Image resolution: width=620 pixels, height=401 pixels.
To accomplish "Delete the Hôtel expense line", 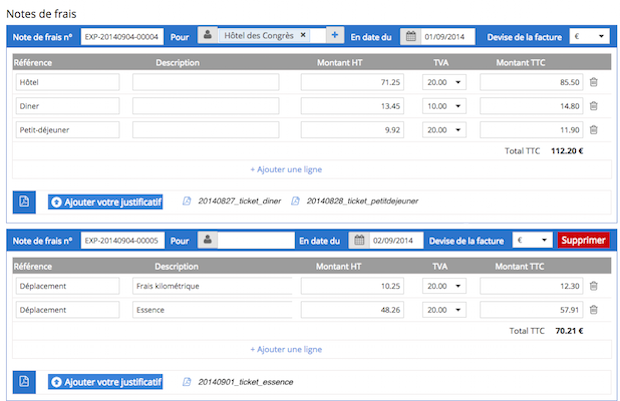I will (593, 83).
